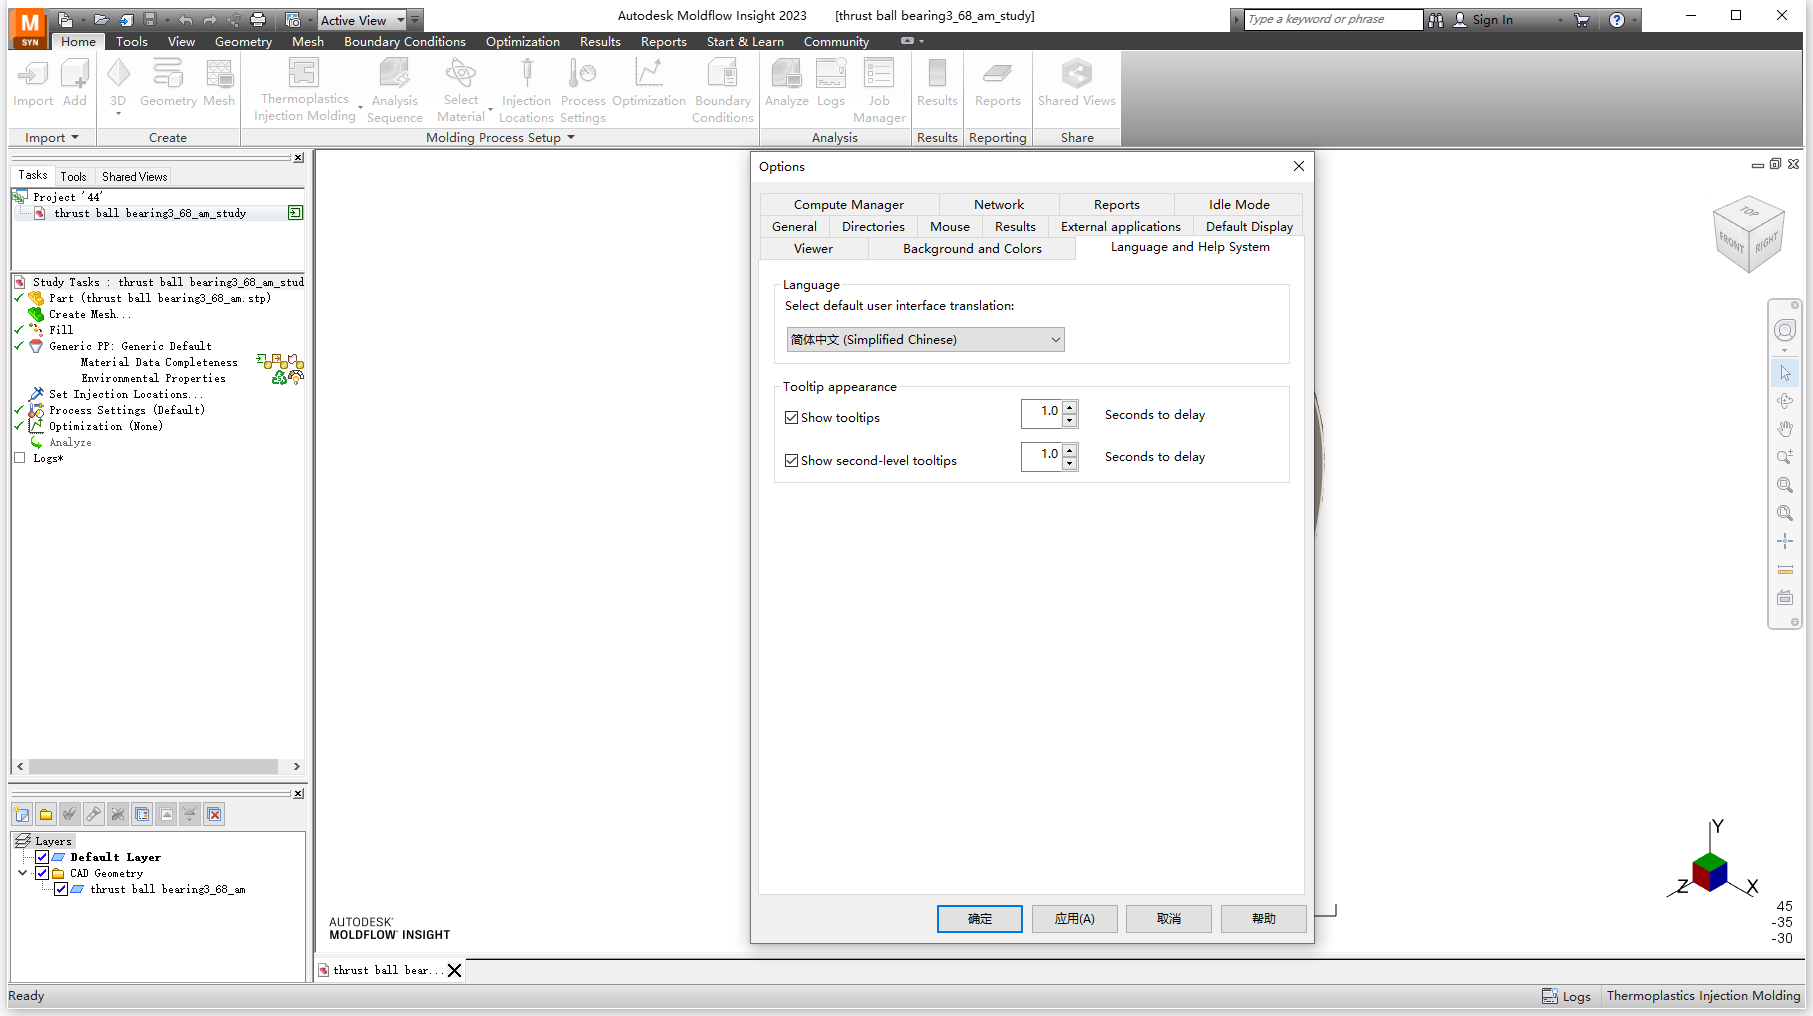Toggle thrust ball bearing3_68_am layer checkbox
1813x1016 pixels.
pyautogui.click(x=61, y=889)
